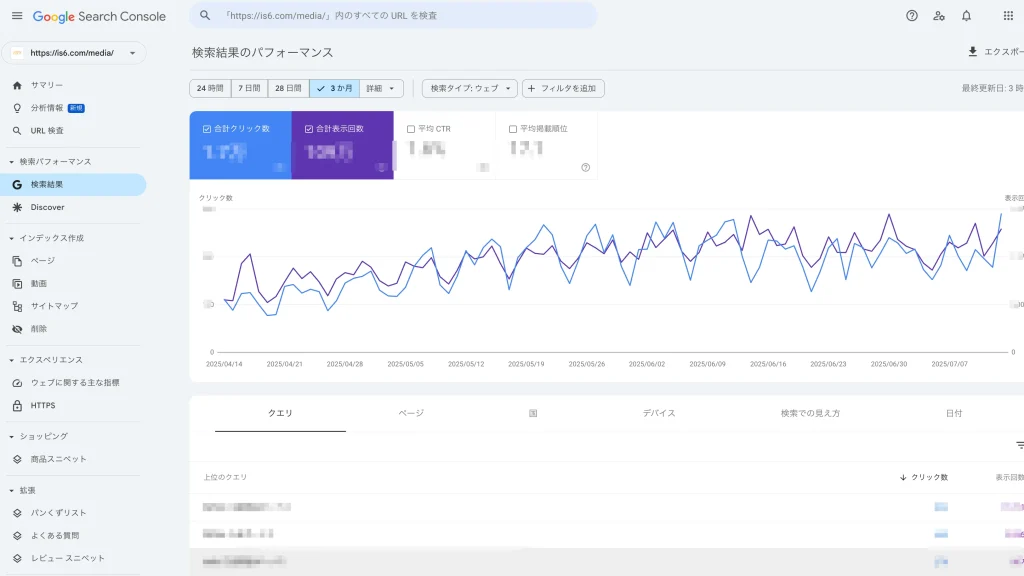This screenshot has height=576, width=1024.
Task: Click the home icon beside サマリー
Action: point(17,85)
